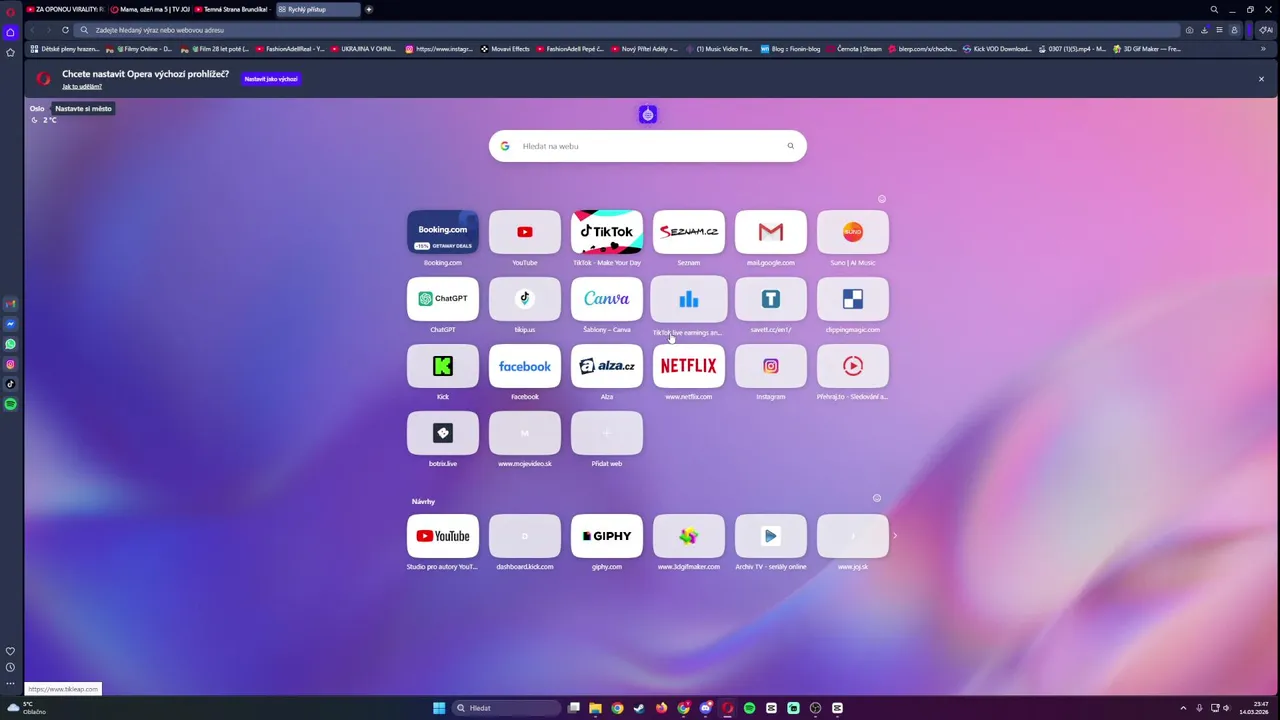
Task: Reload the page with the refresh icon
Action: click(65, 30)
